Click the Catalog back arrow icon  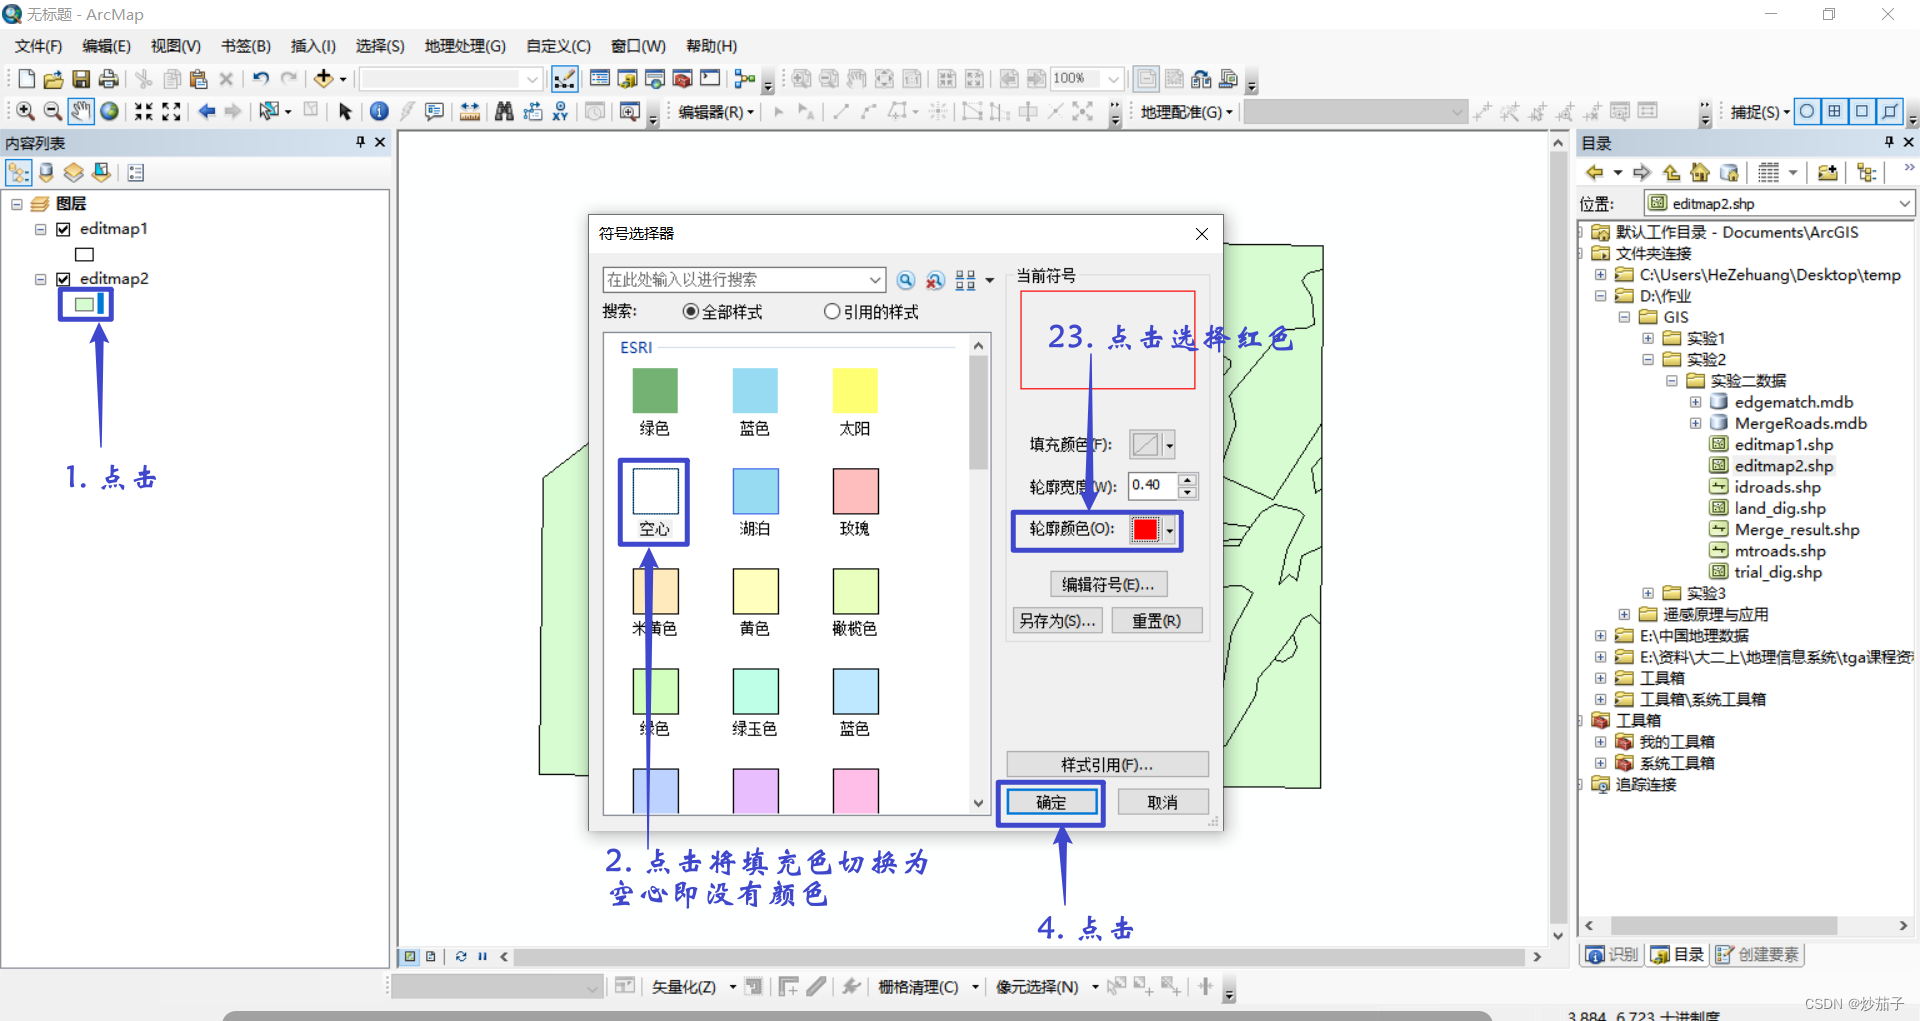[x=1595, y=173]
